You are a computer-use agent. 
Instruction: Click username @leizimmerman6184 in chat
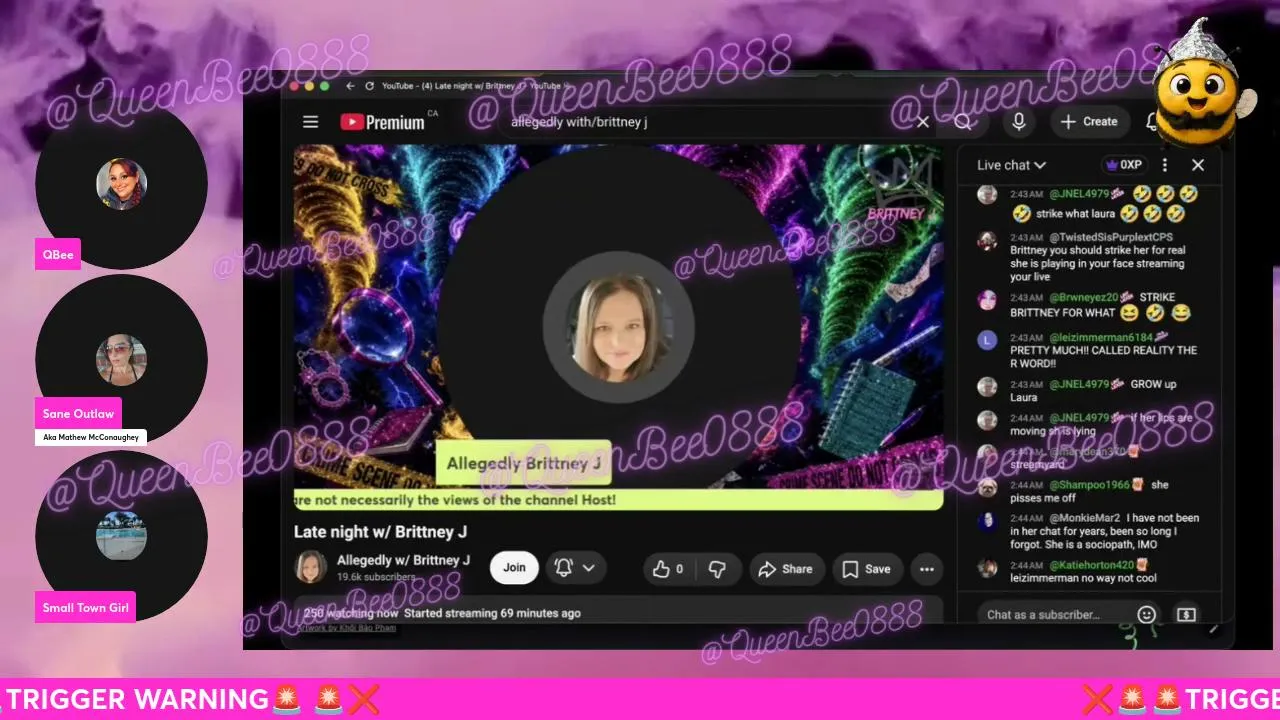click(x=1101, y=337)
